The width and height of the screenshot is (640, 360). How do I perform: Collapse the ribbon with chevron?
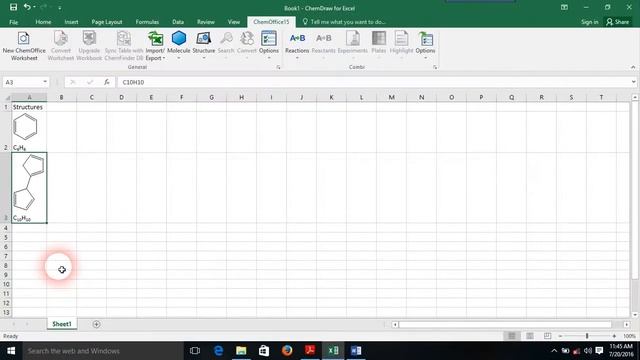(633, 67)
